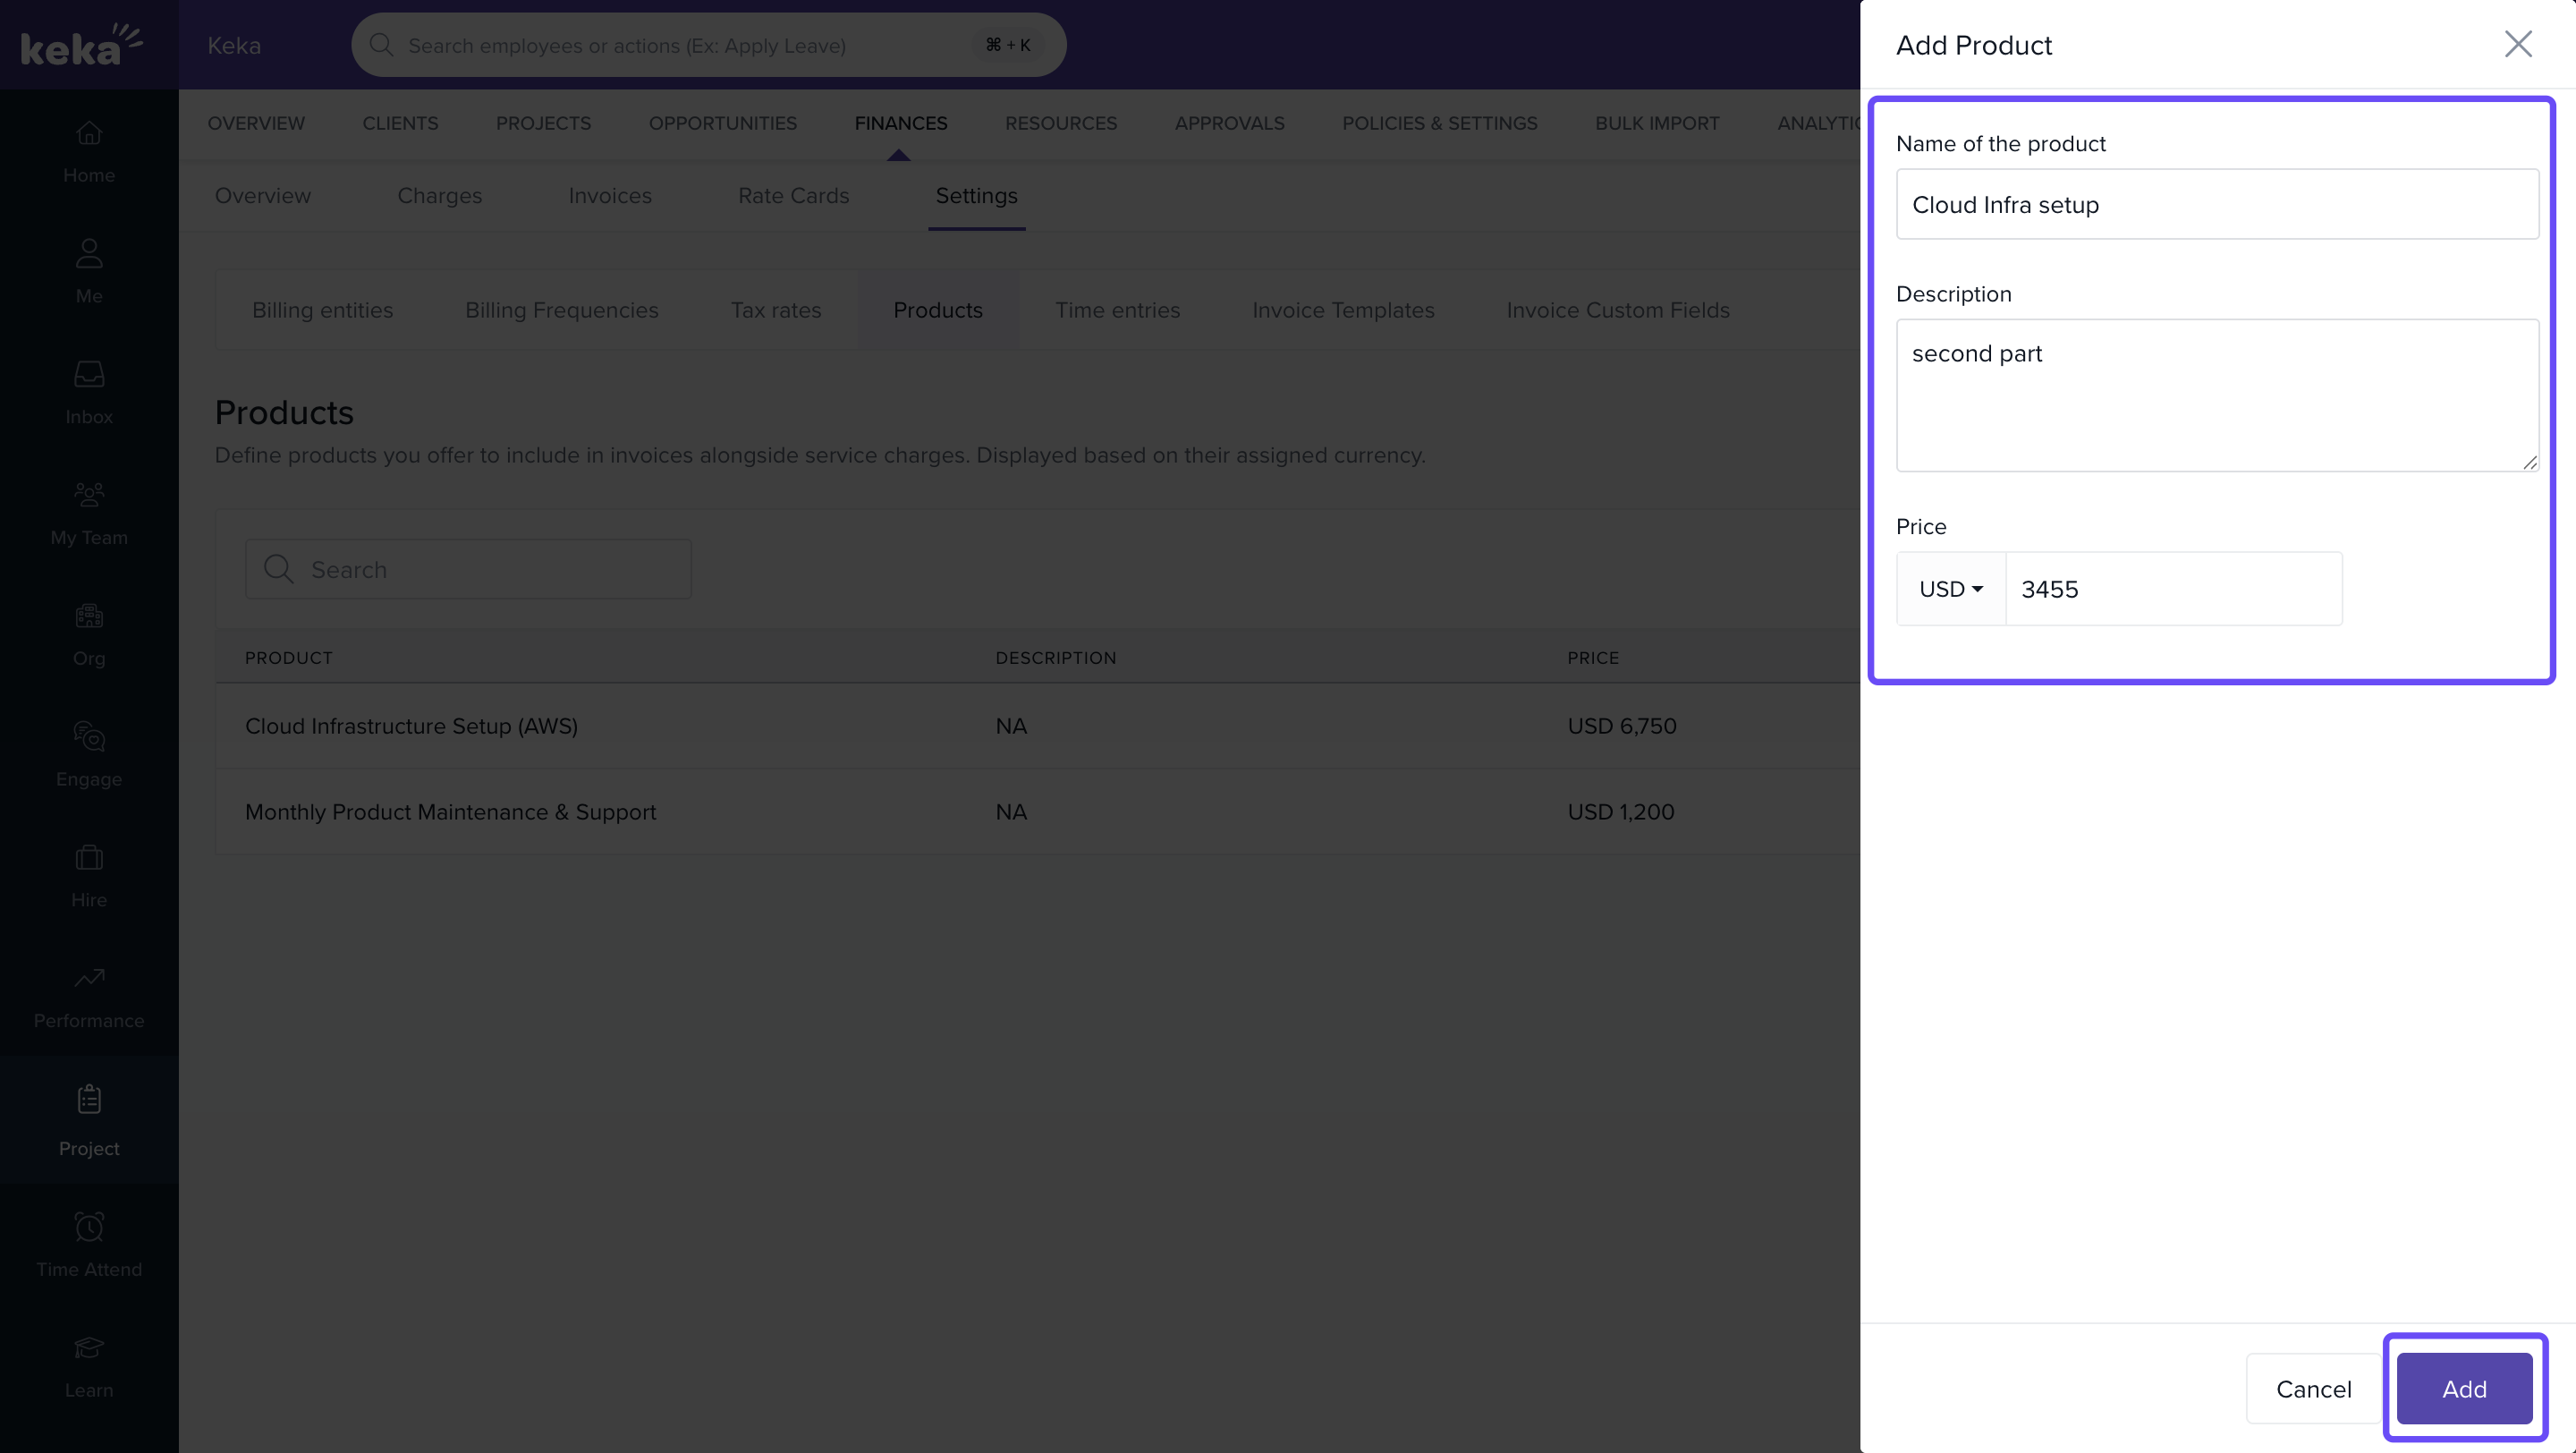Click the Inbox tray icon
The image size is (2576, 1453).
tap(89, 375)
